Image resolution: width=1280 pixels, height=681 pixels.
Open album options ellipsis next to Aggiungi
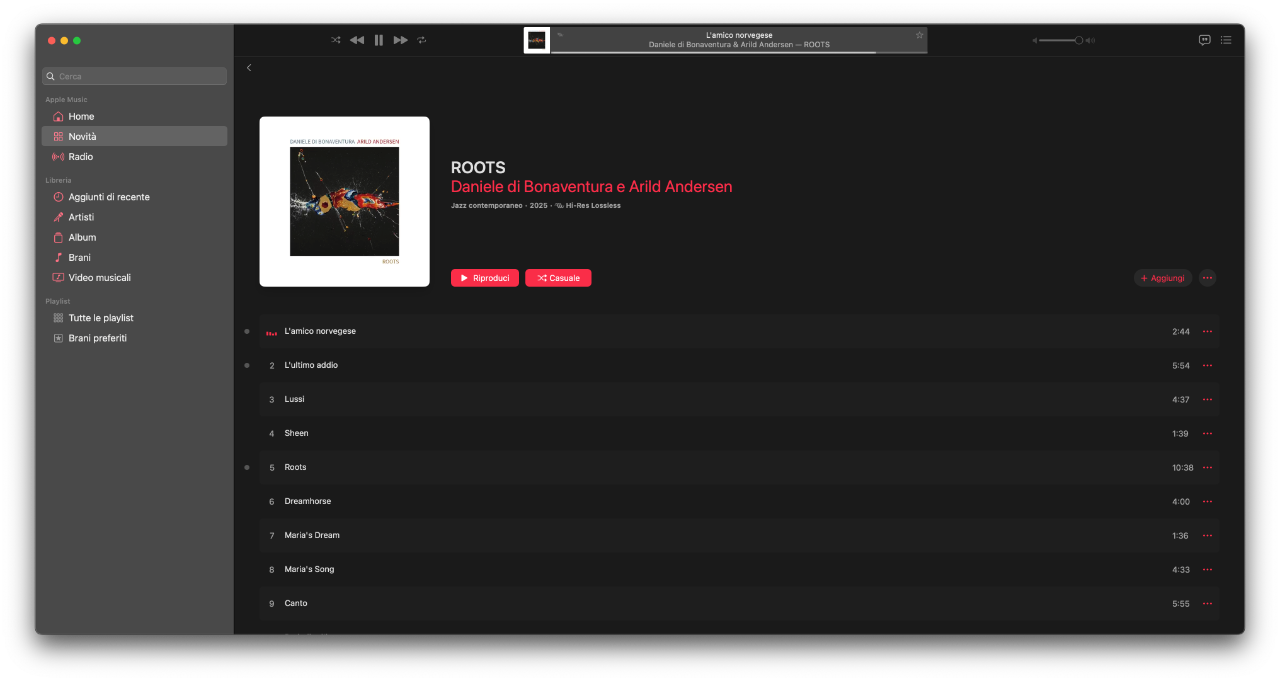(1207, 278)
